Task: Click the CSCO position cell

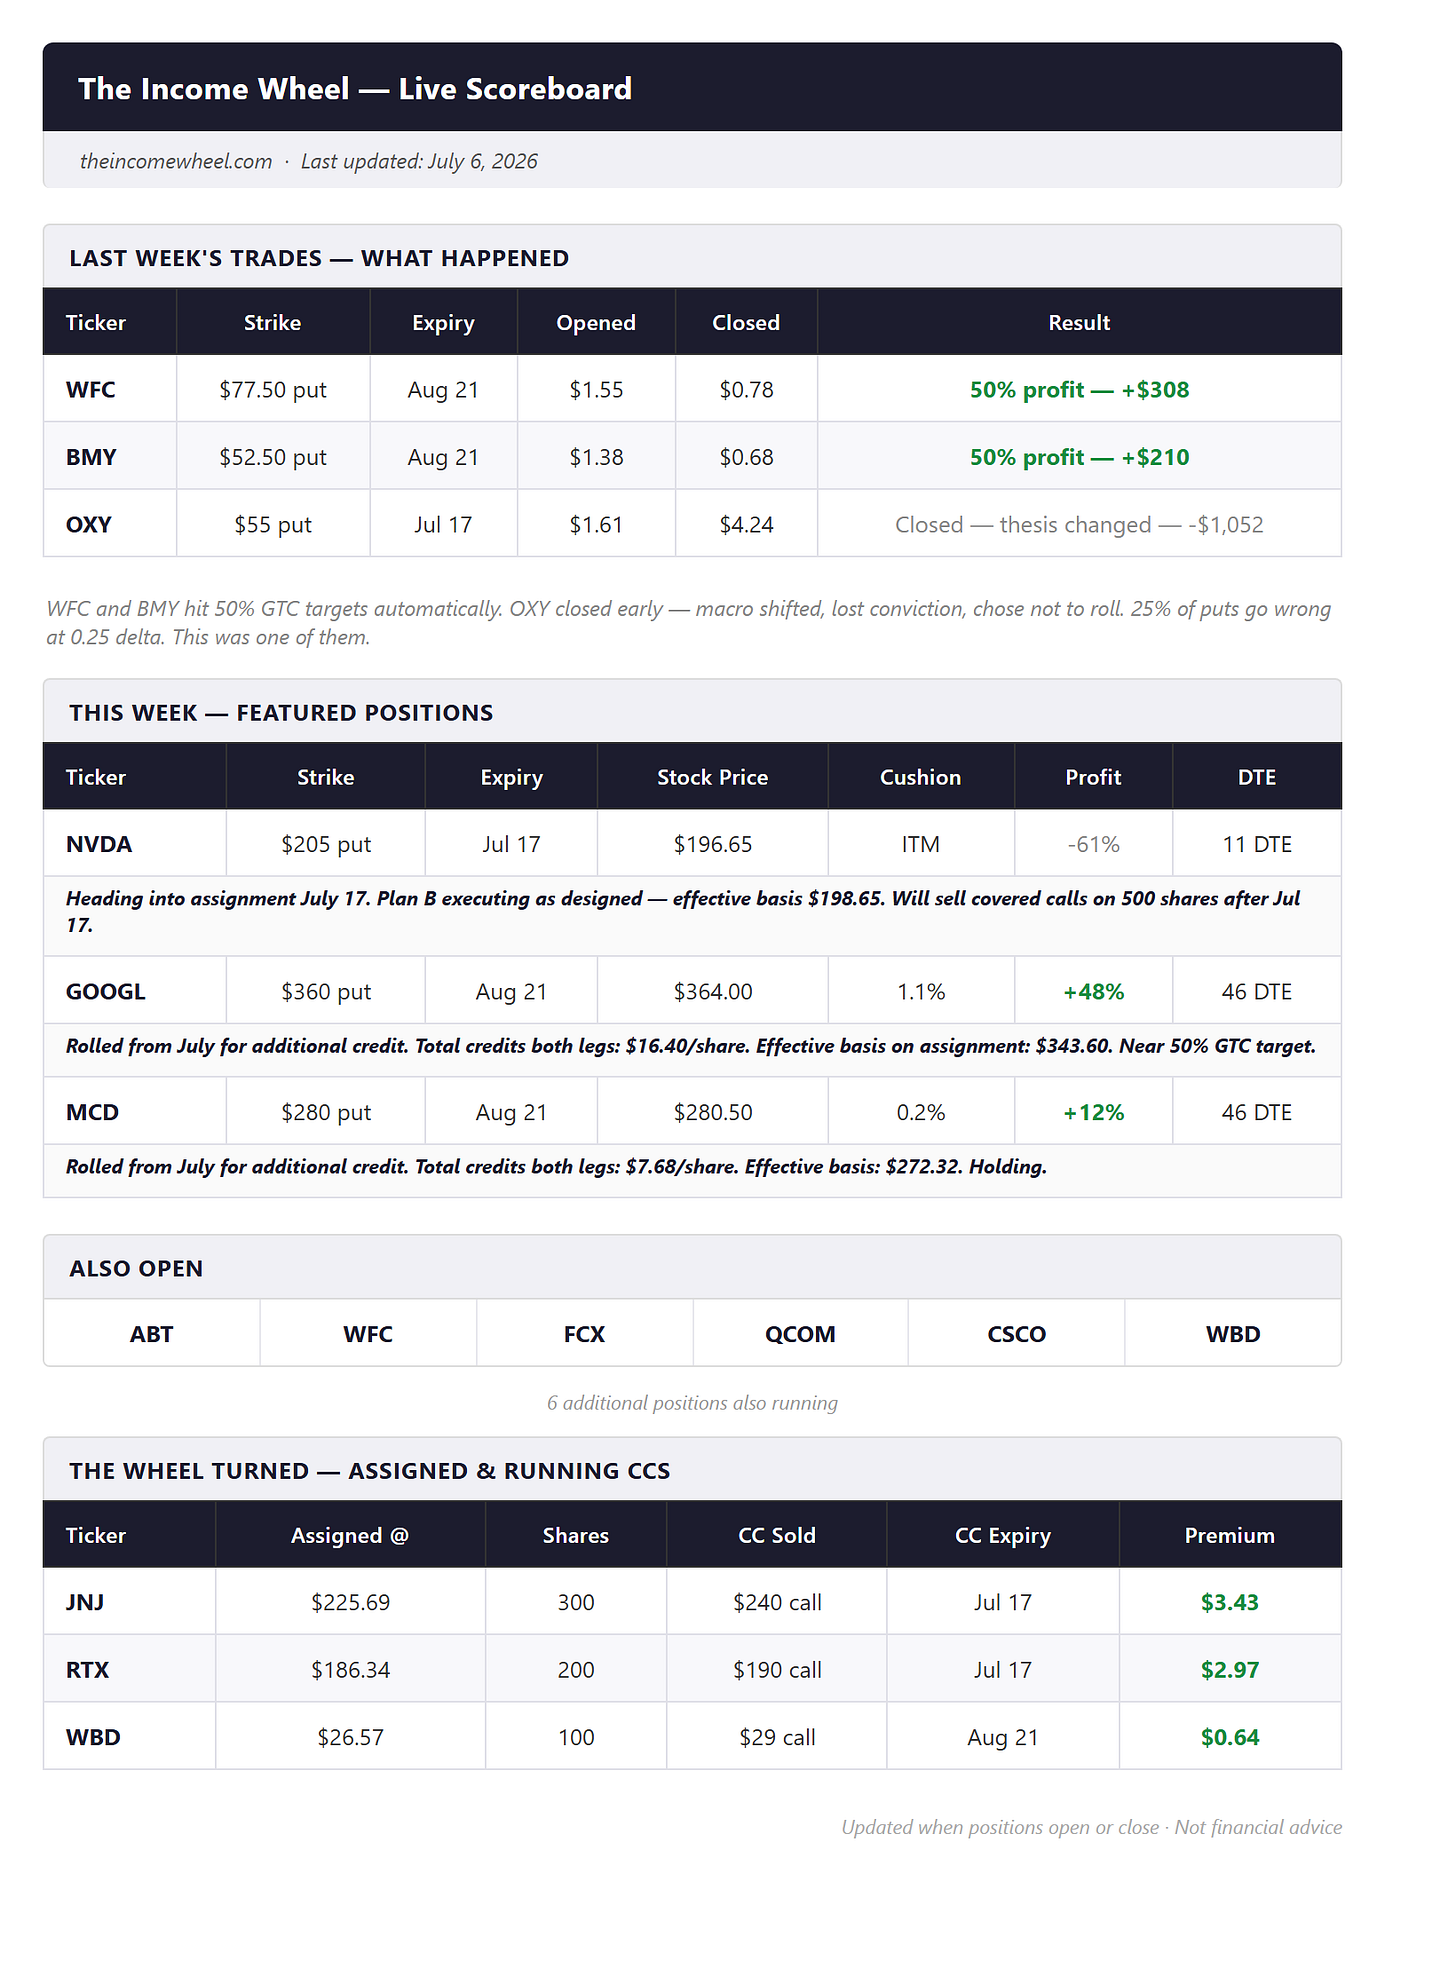Action: tap(1016, 1334)
